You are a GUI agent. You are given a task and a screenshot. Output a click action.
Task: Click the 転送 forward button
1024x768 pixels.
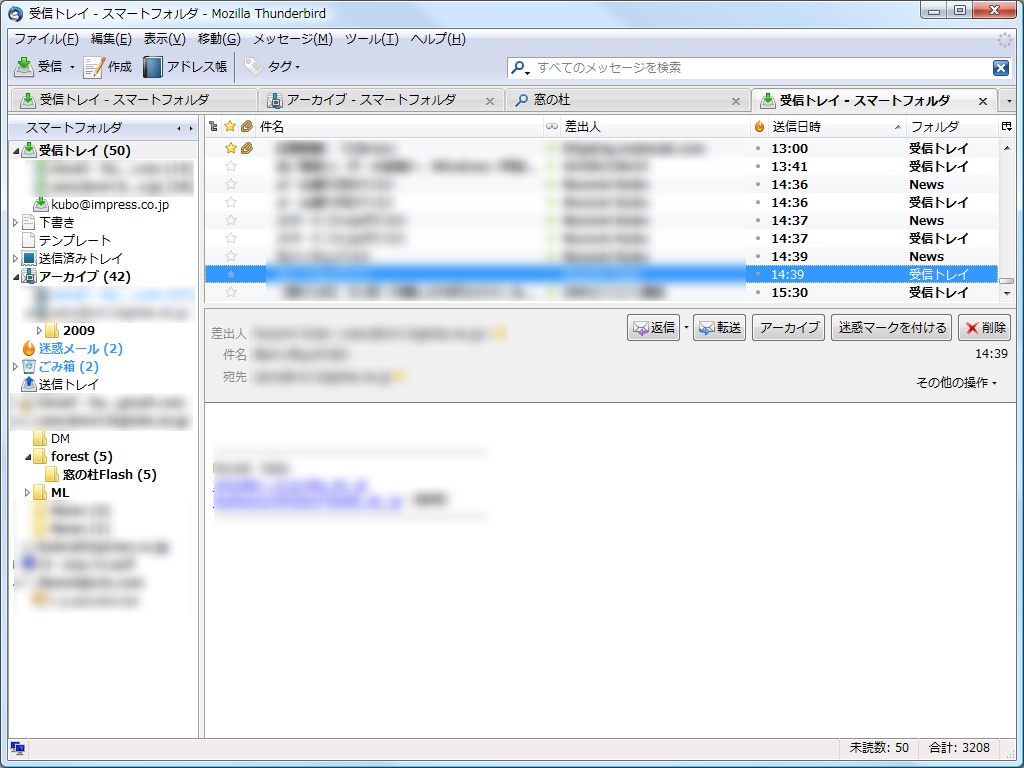720,327
